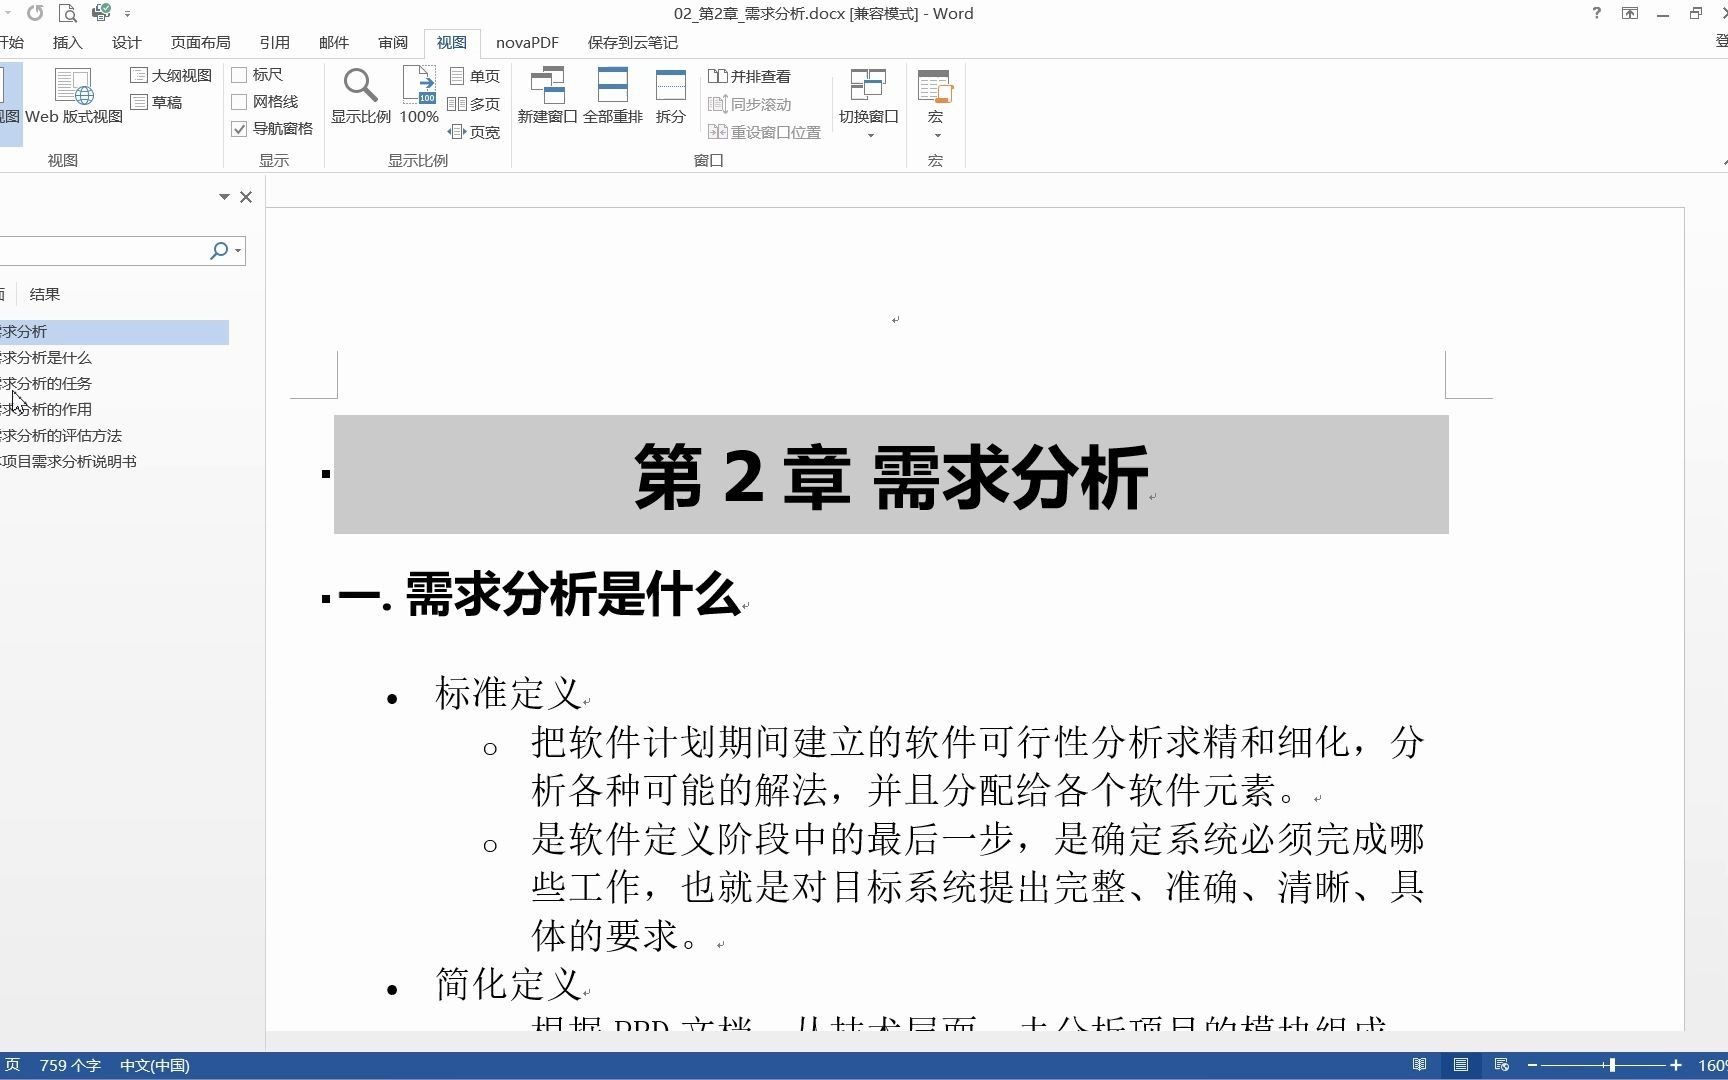The image size is (1728, 1080).
Task: Switch to Results tab (结果) in navigation
Action: (45, 294)
